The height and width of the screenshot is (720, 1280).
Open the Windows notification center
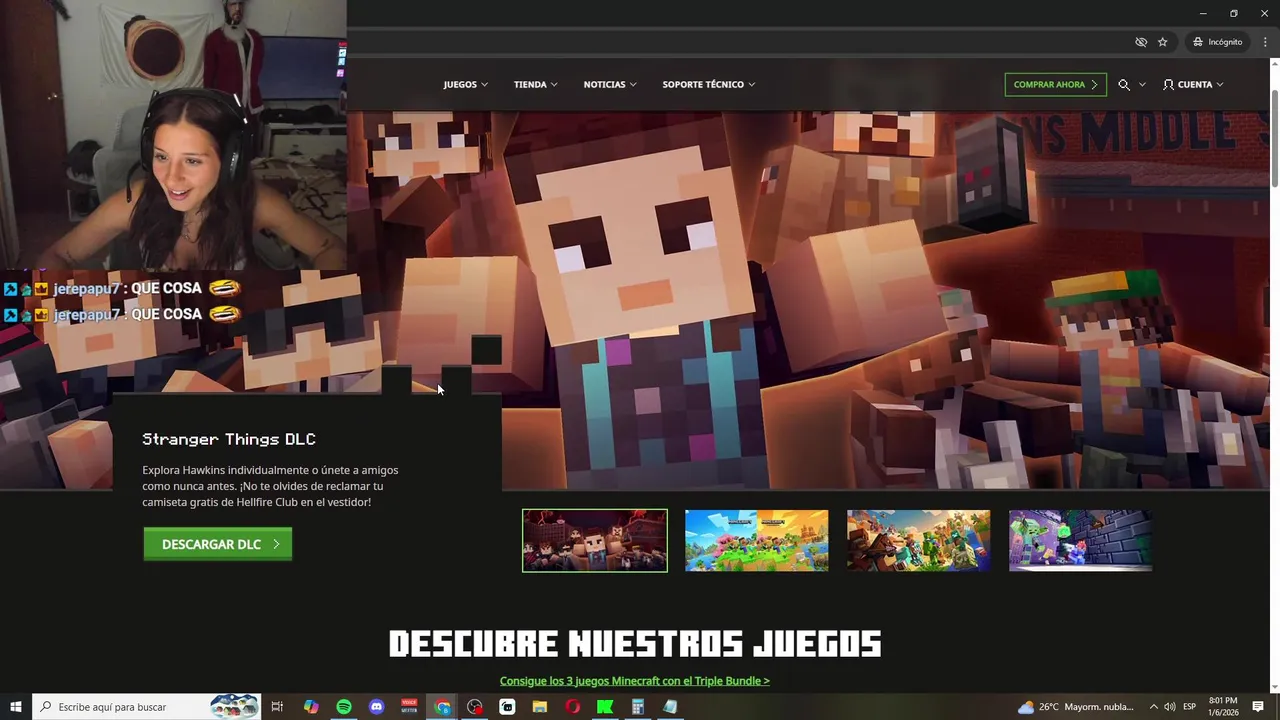(1258, 707)
